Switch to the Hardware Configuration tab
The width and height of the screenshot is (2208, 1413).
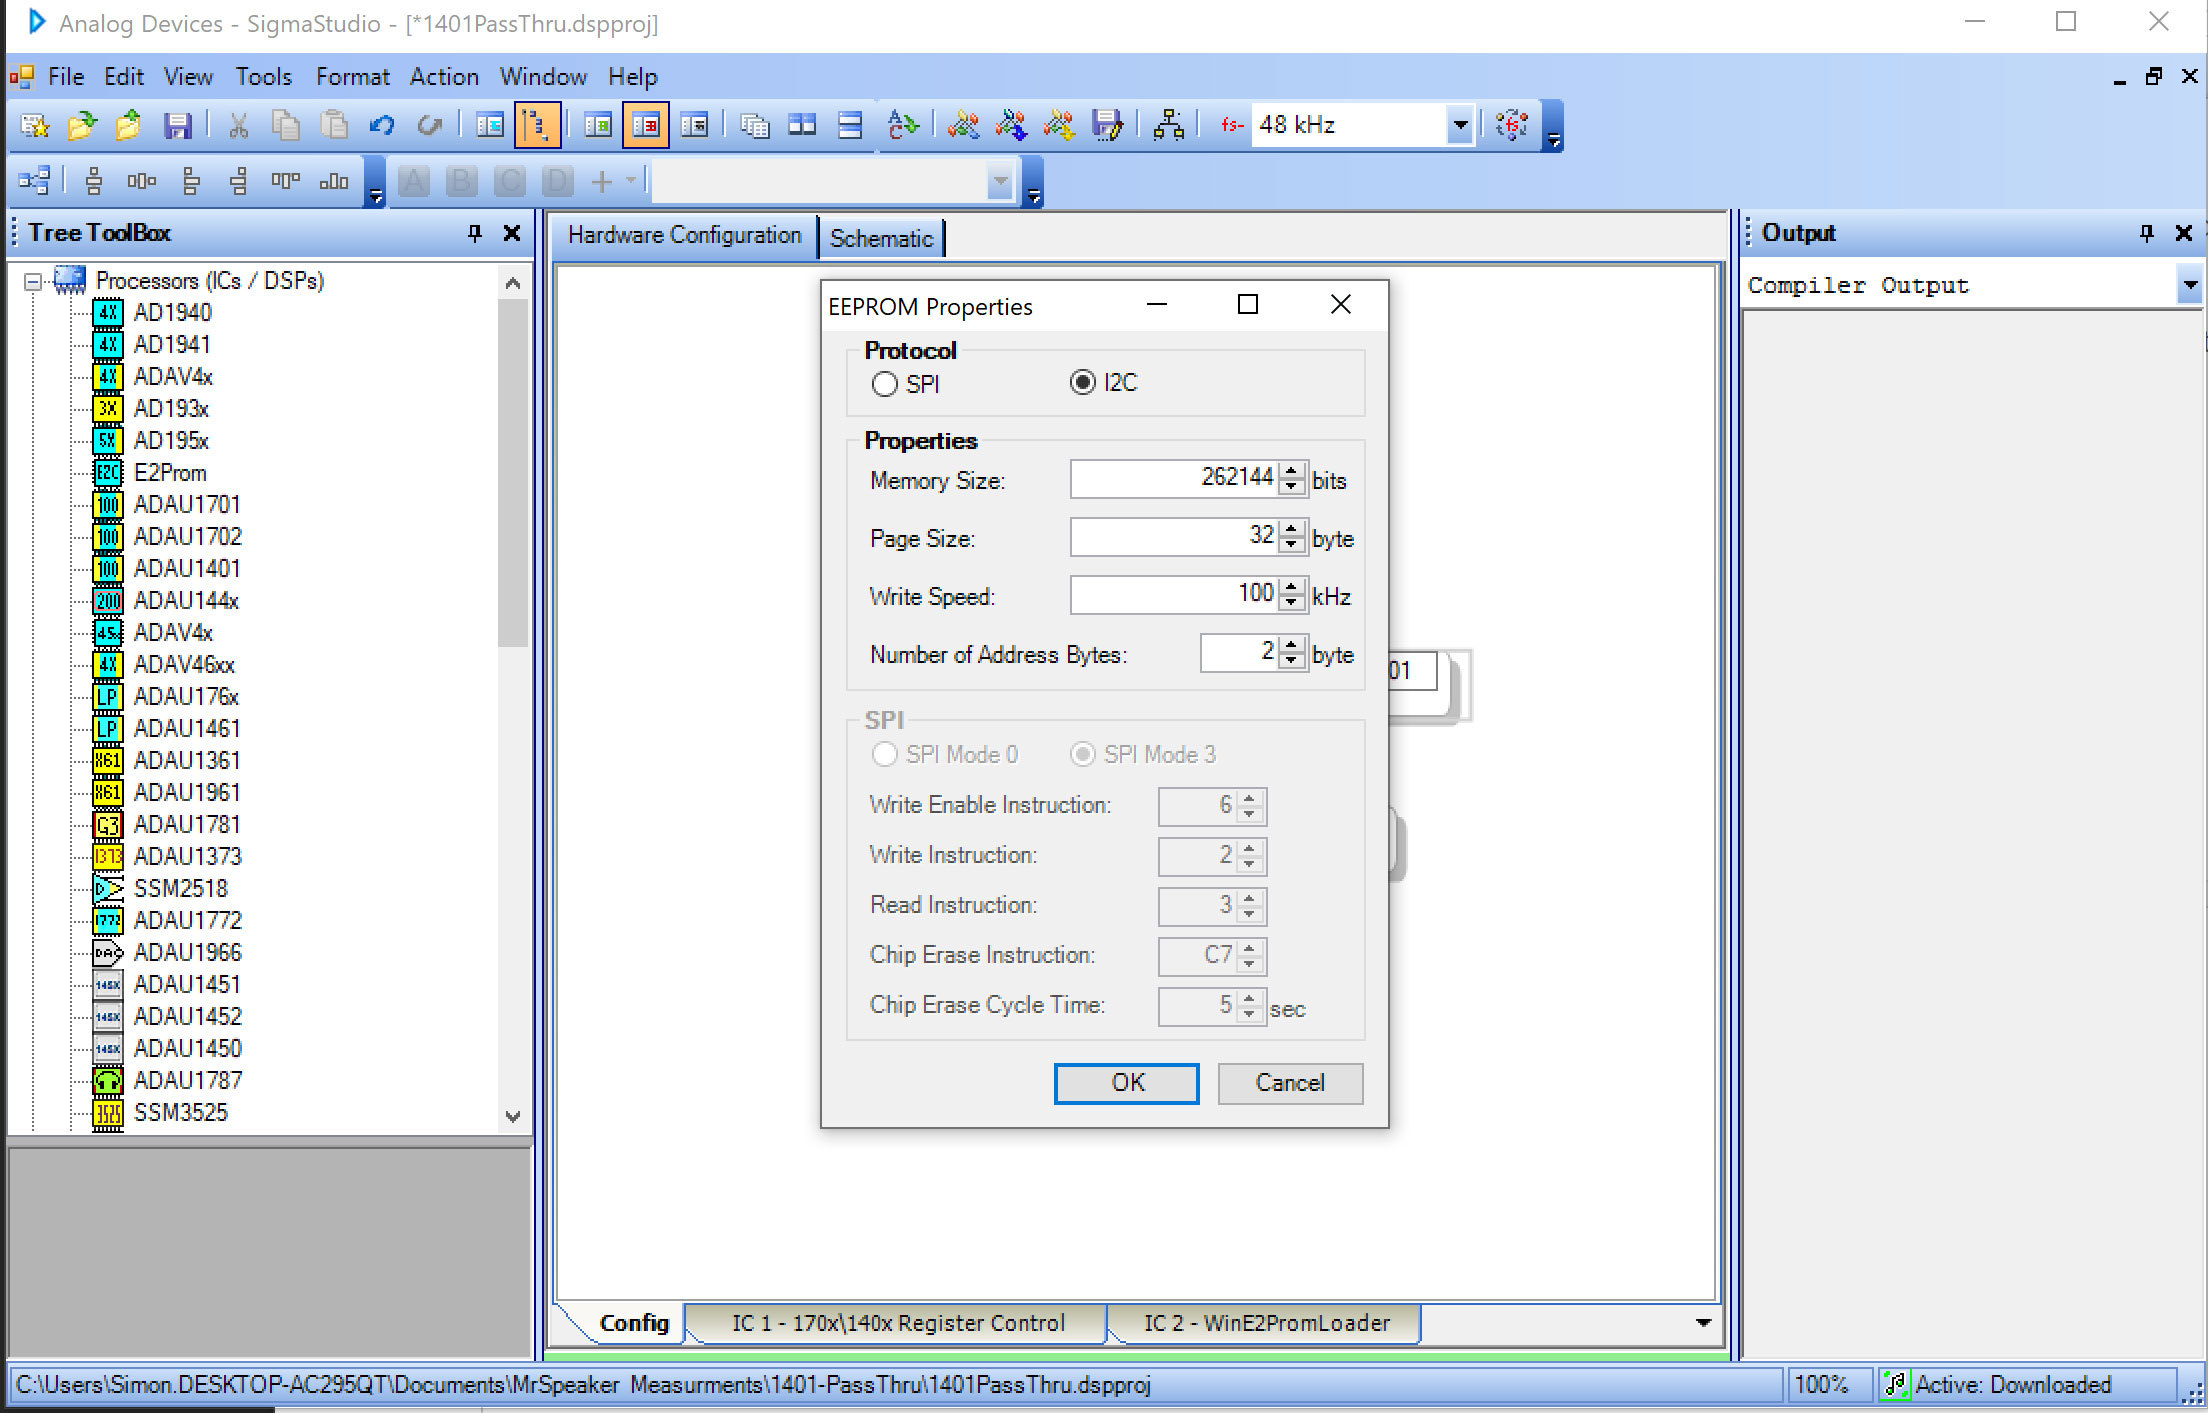tap(685, 235)
